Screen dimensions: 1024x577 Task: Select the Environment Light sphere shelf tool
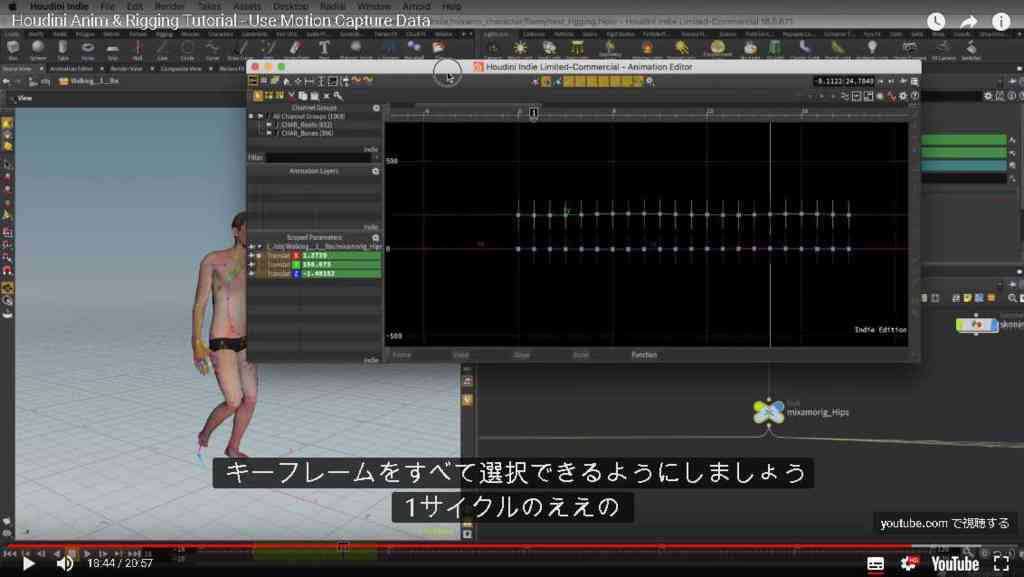point(717,48)
